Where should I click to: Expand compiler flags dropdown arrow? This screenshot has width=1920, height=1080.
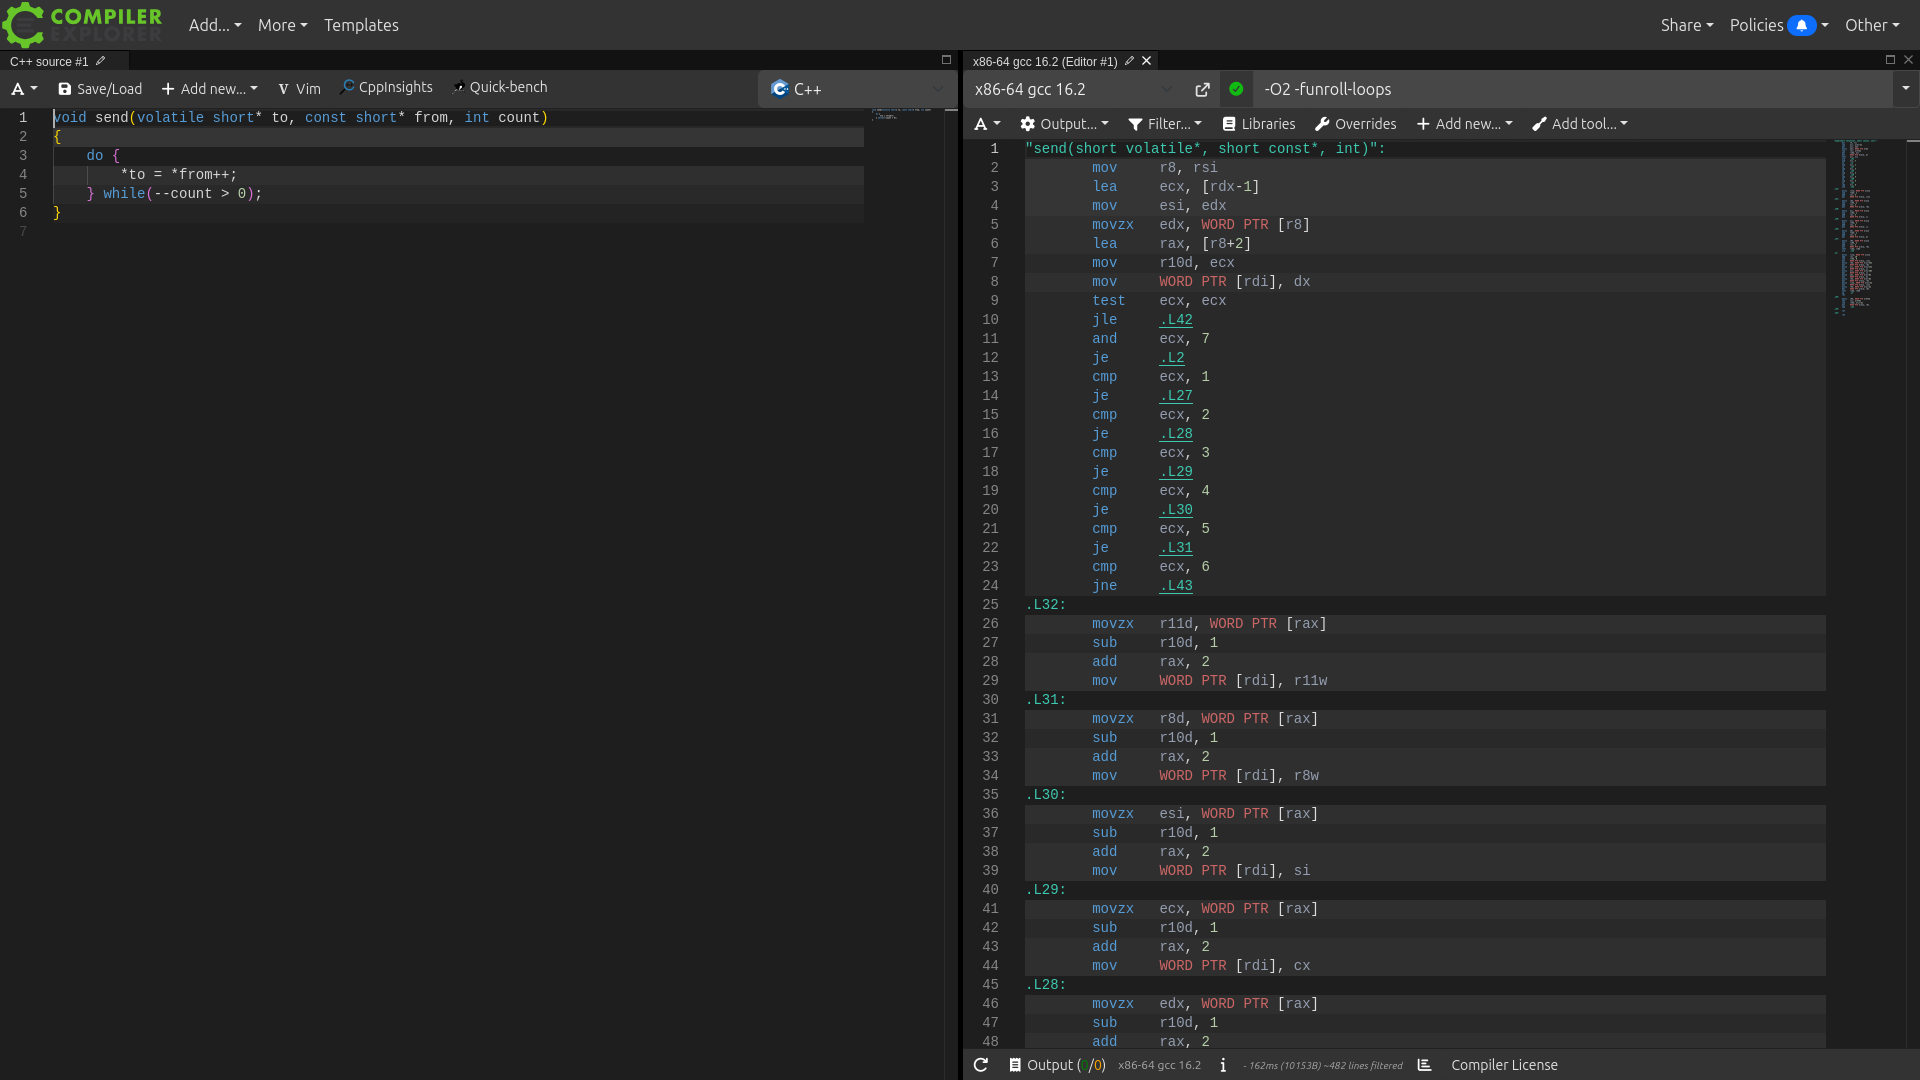[x=1905, y=89]
